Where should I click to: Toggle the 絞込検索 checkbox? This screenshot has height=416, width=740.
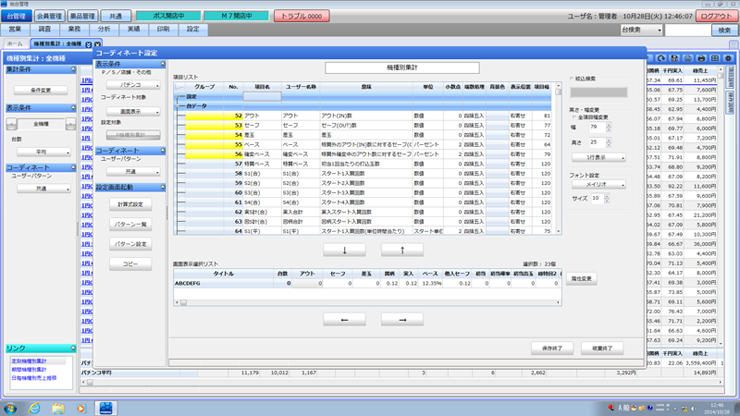pos(572,79)
